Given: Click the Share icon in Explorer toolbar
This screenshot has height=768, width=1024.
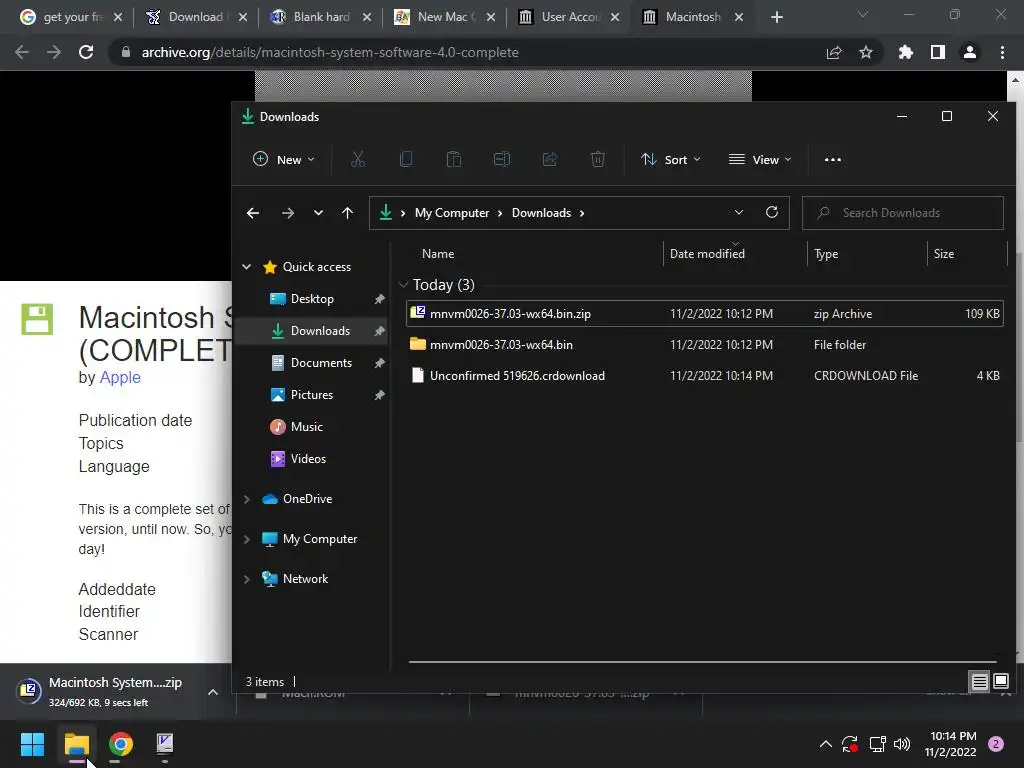Looking at the screenshot, I should click(x=550, y=159).
